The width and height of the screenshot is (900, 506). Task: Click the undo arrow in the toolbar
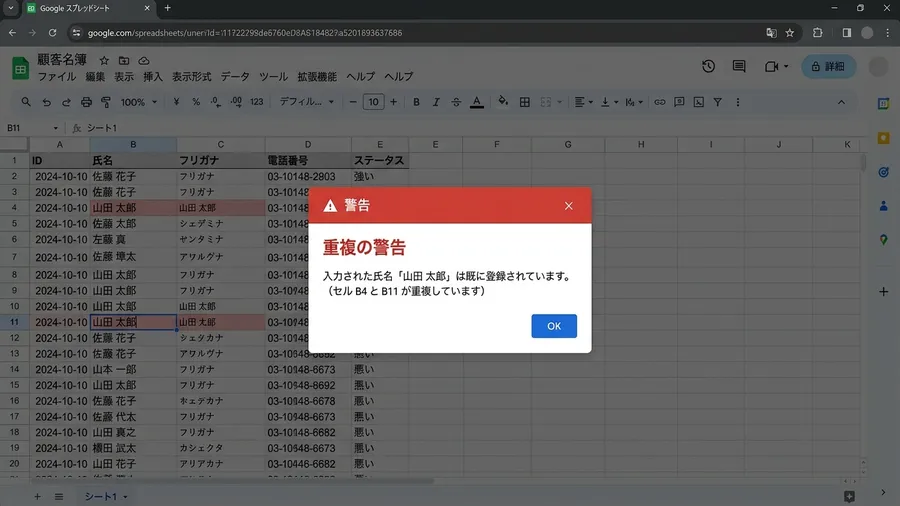(46, 102)
